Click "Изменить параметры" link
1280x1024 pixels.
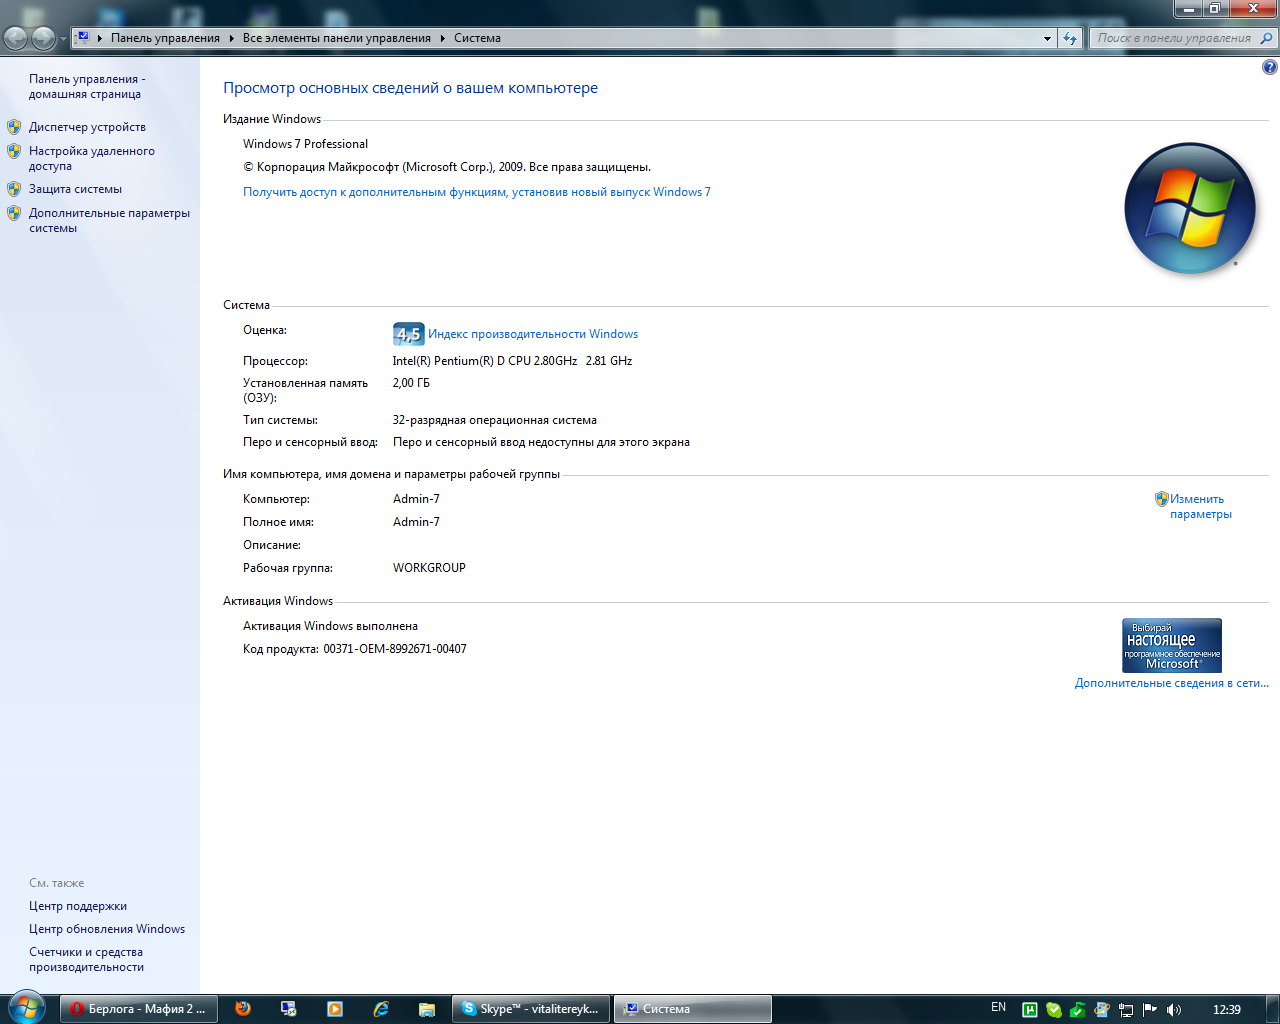click(x=1200, y=506)
